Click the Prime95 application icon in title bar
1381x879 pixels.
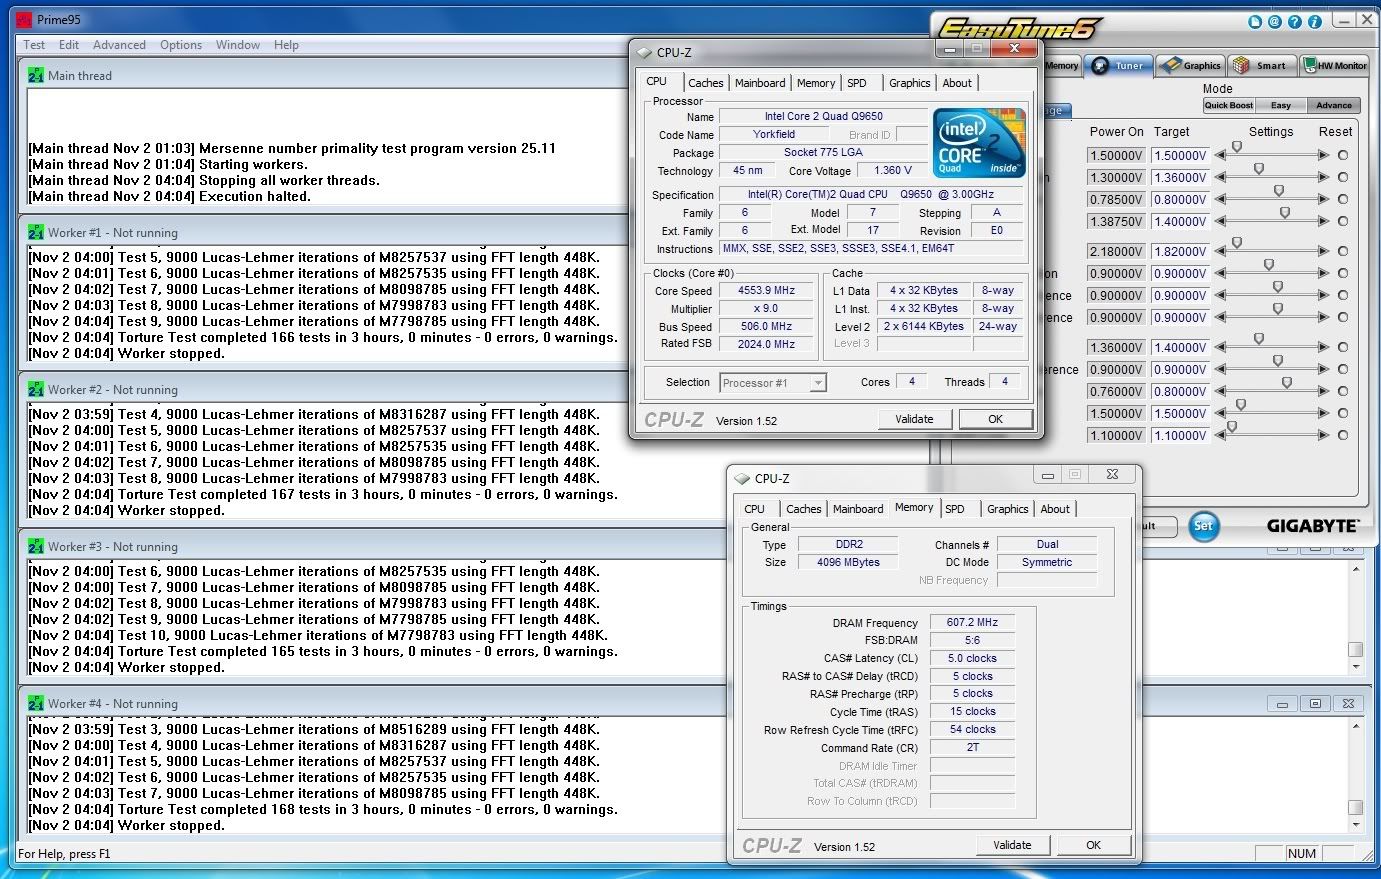pos(23,19)
